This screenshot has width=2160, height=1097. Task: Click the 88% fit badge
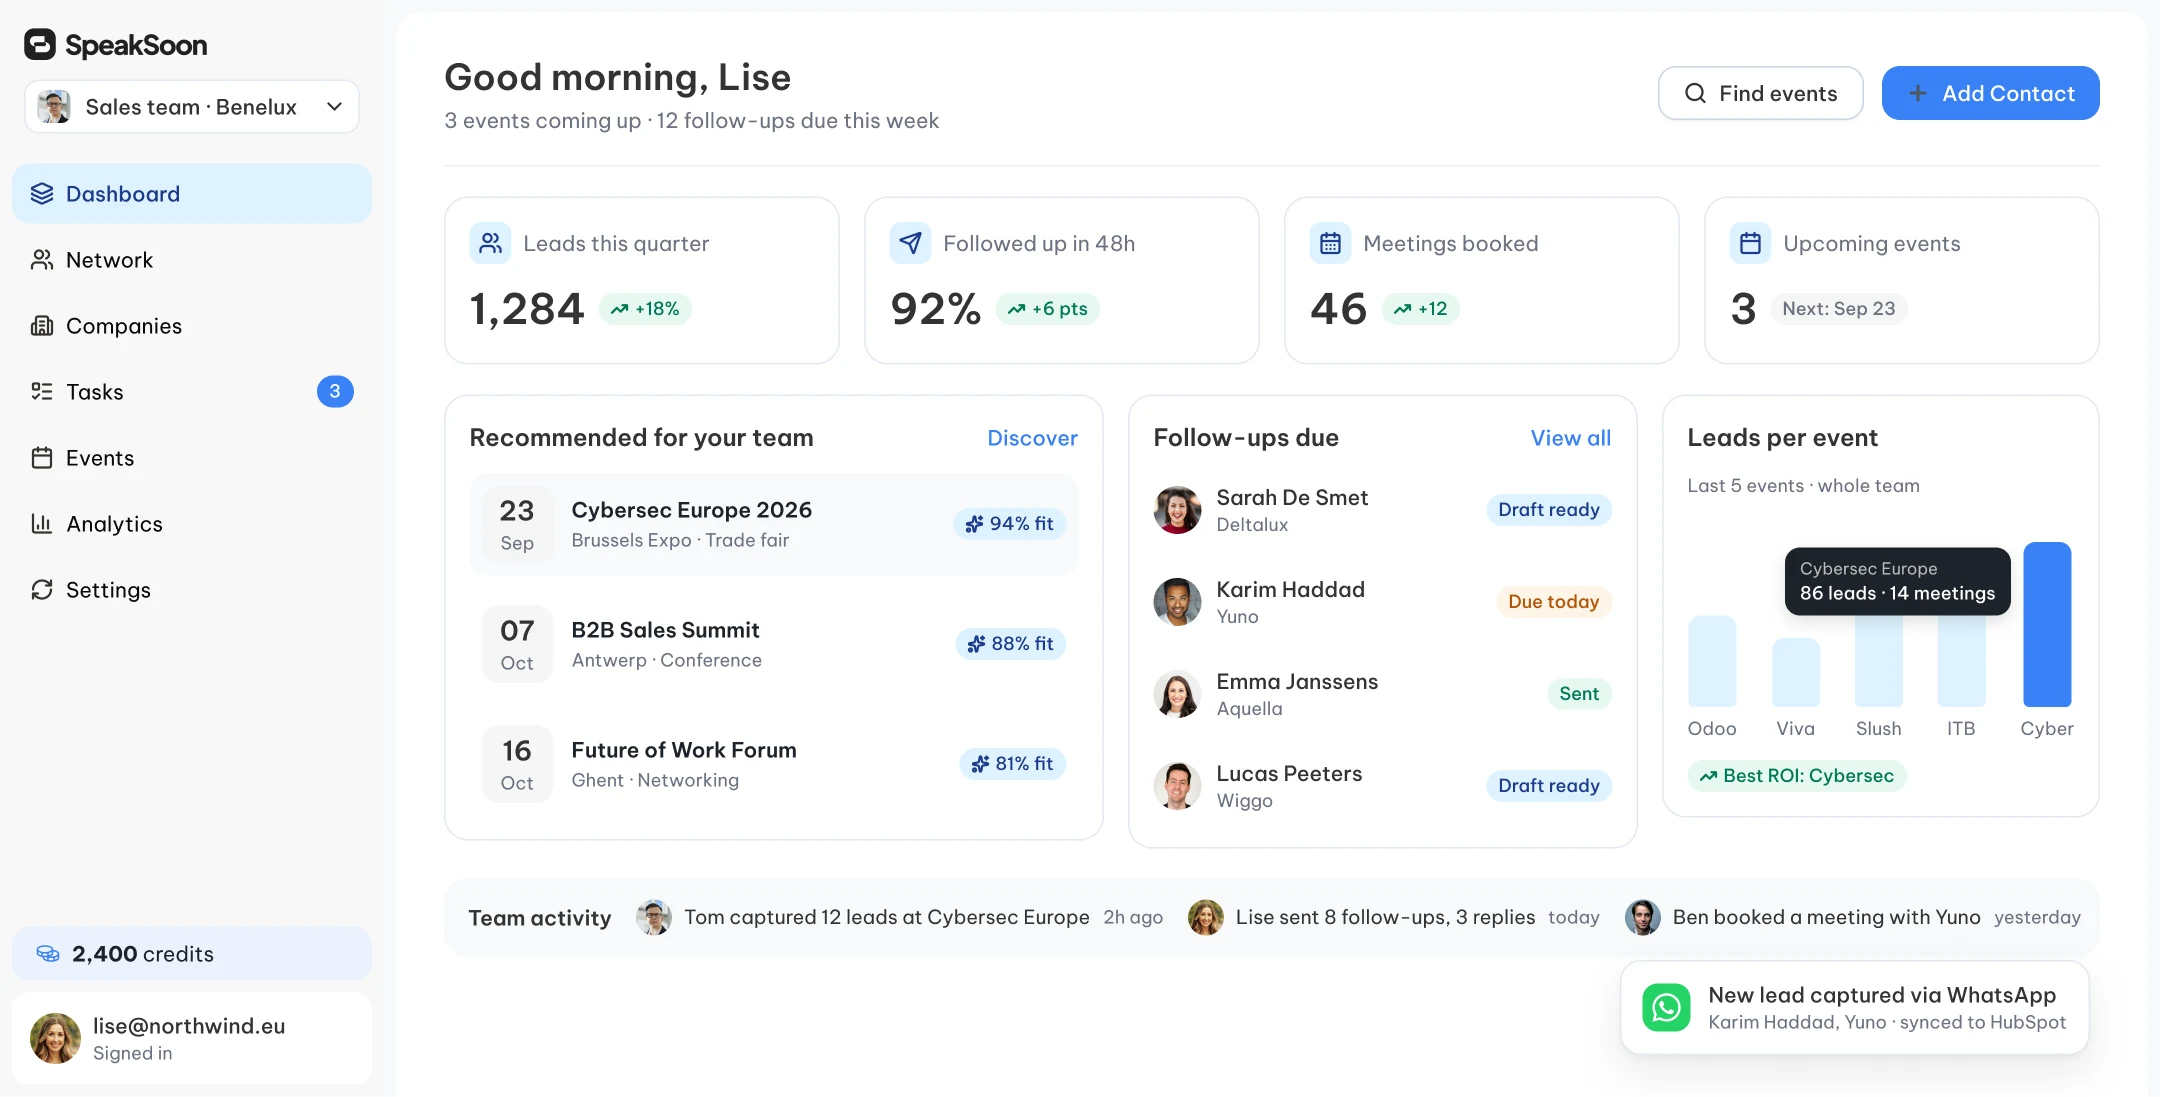[x=1010, y=644]
